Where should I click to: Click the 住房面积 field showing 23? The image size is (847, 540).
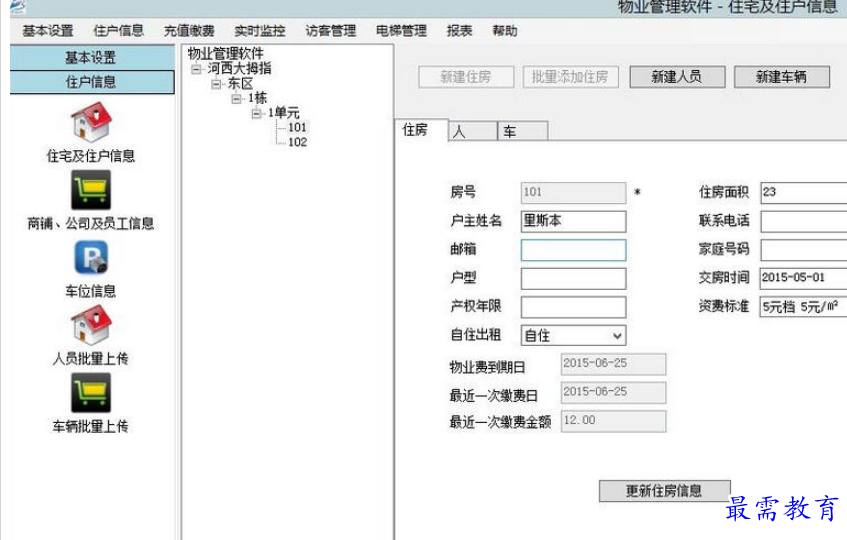(804, 193)
